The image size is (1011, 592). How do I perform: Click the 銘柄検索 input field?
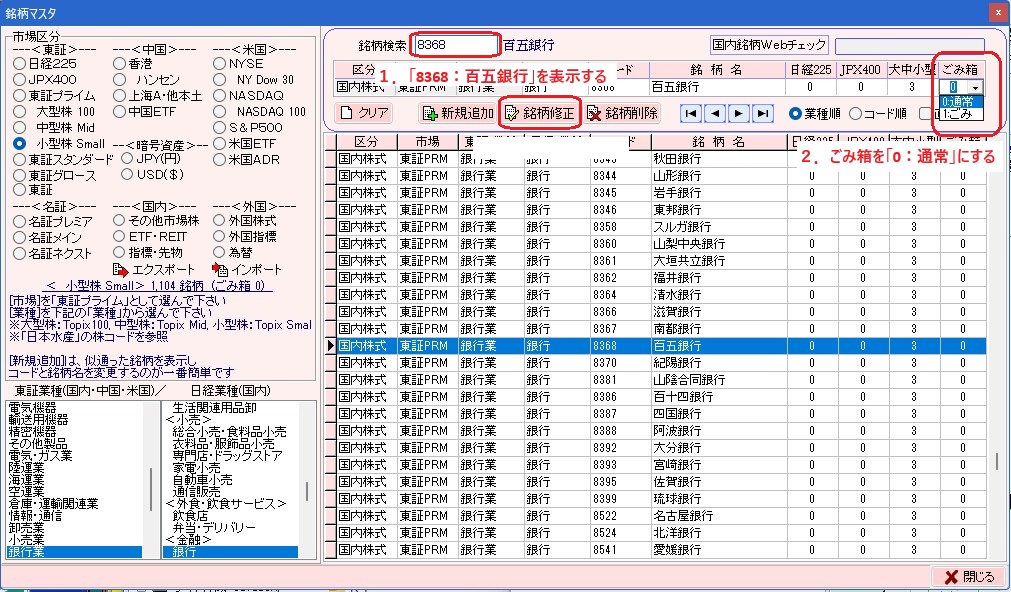[x=455, y=45]
